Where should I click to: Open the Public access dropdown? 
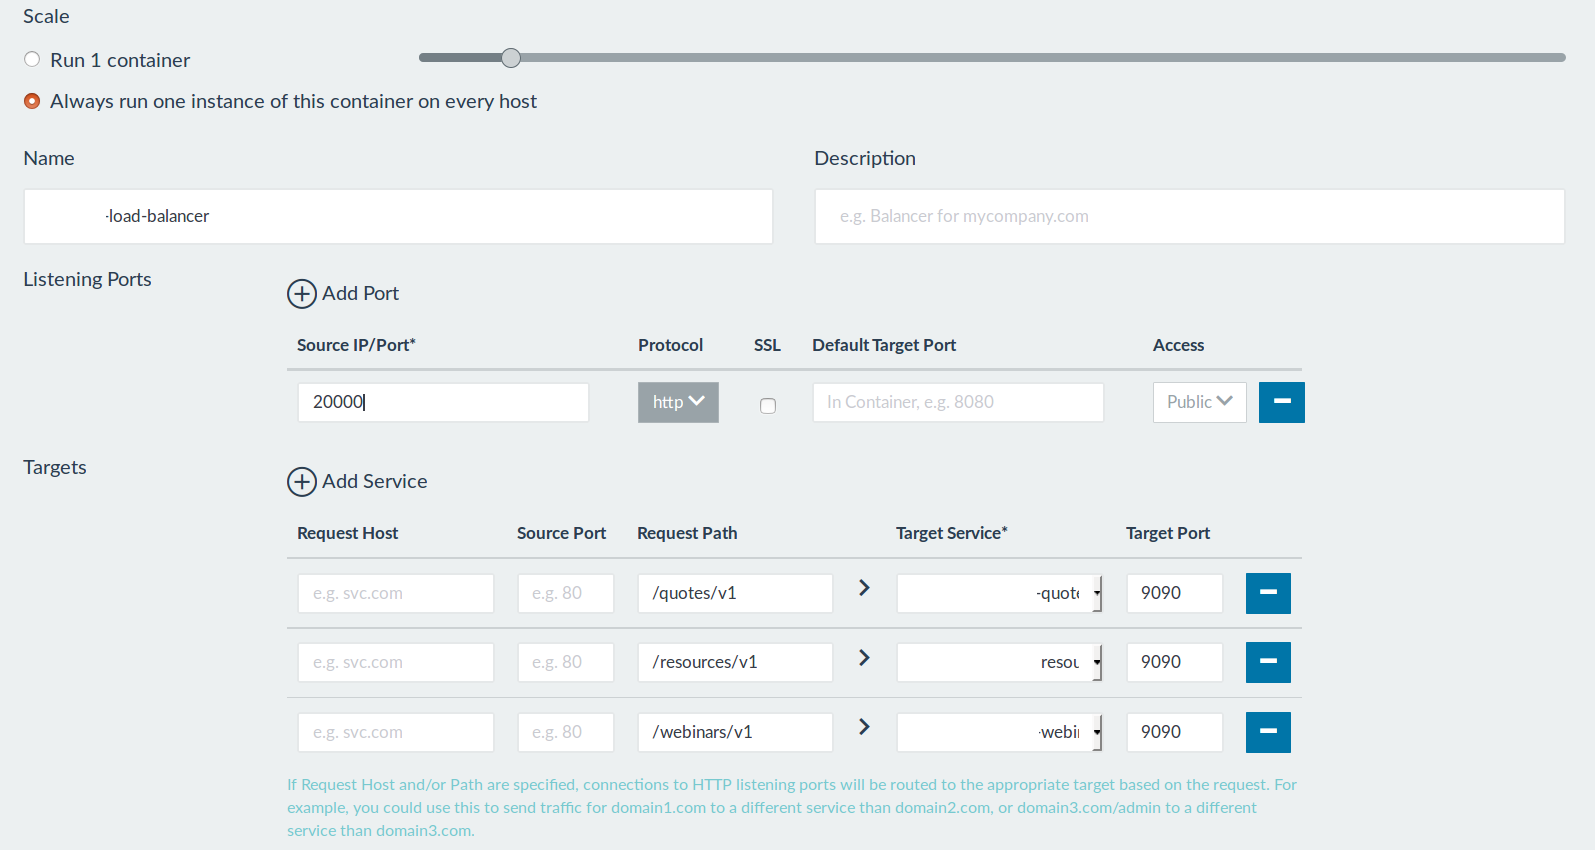pos(1199,402)
